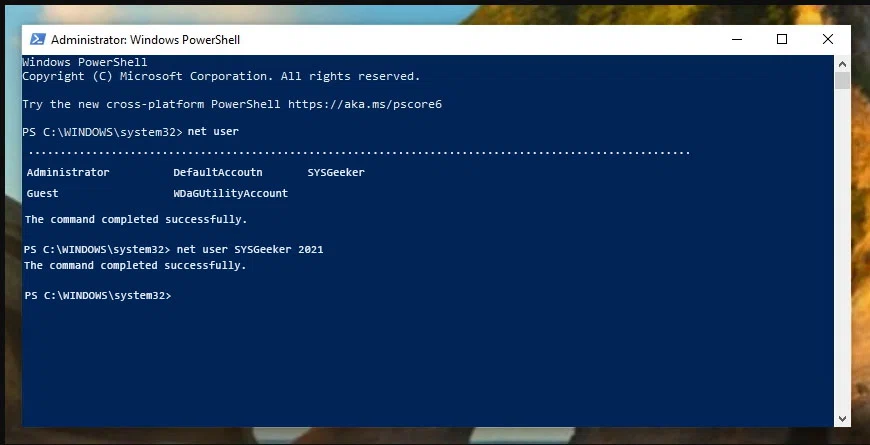Viewport: 870px width, 445px height.
Task: Click the vertical scrollbar thumb
Action: click(842, 80)
